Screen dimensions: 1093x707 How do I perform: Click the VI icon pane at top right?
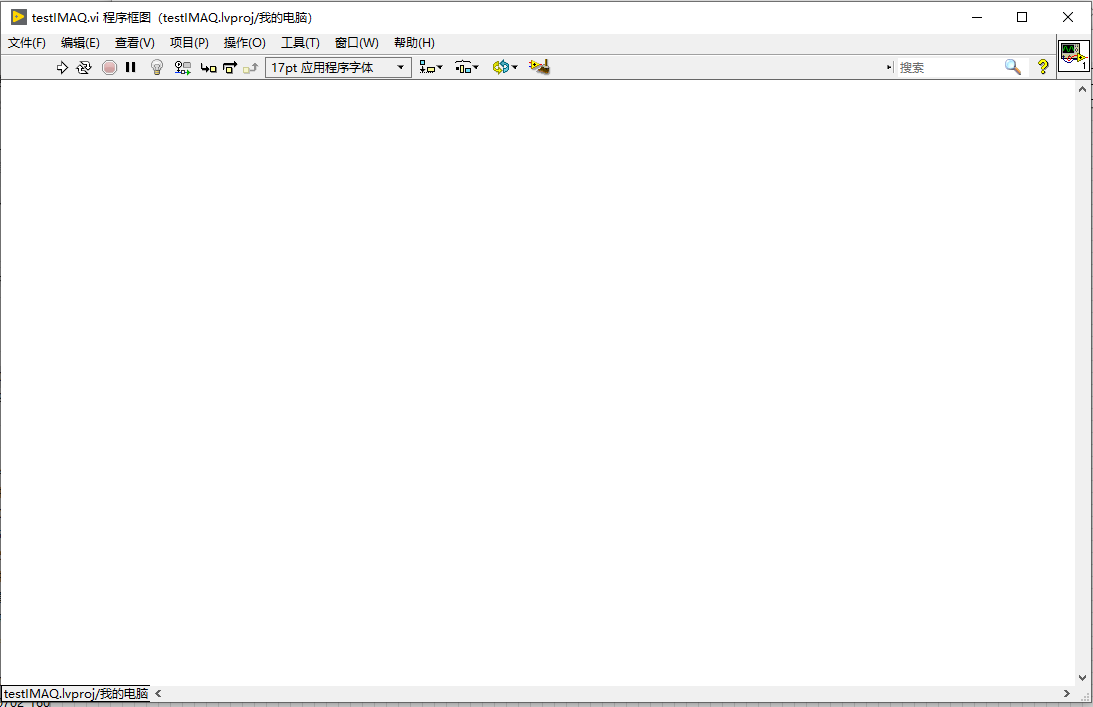(x=1073, y=56)
